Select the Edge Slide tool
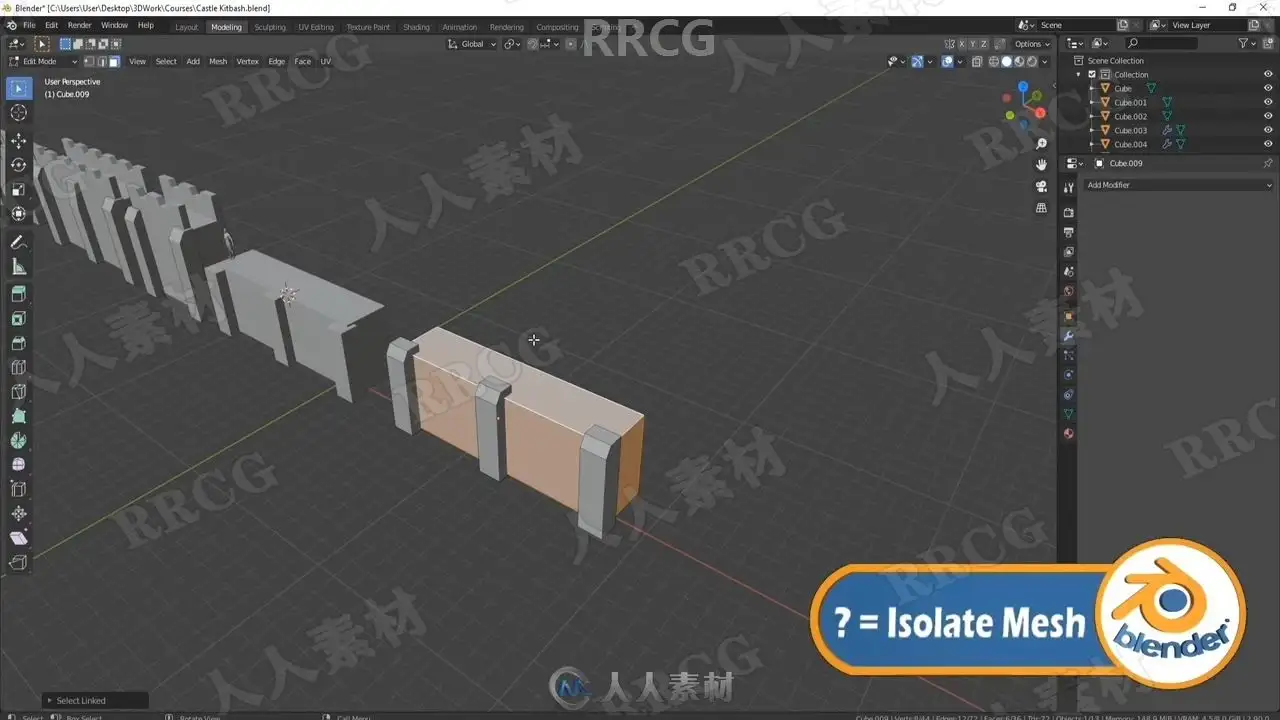The width and height of the screenshot is (1280, 720). tap(18, 489)
